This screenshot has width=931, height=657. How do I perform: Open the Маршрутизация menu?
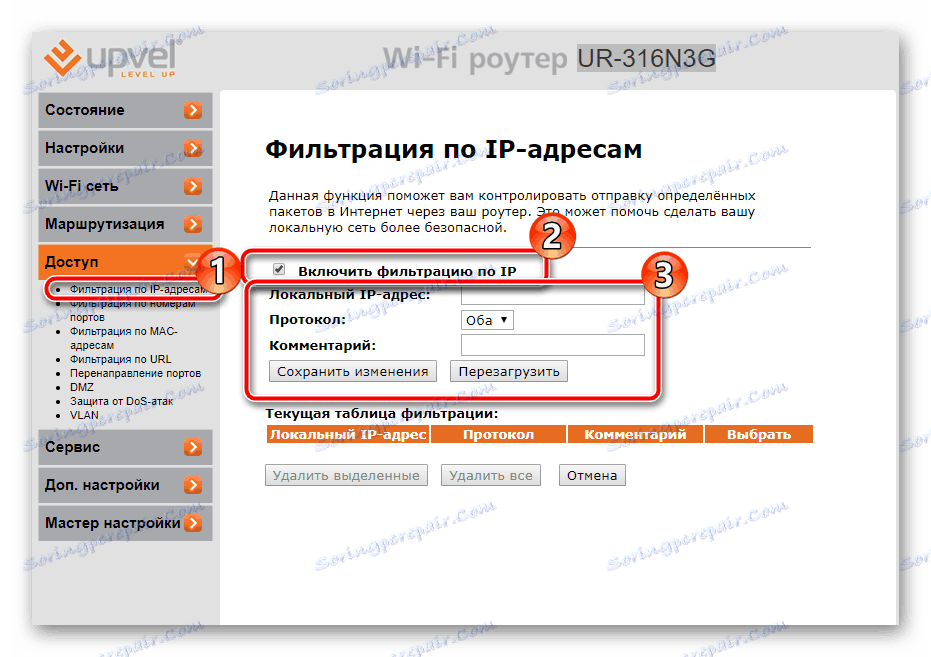point(125,224)
